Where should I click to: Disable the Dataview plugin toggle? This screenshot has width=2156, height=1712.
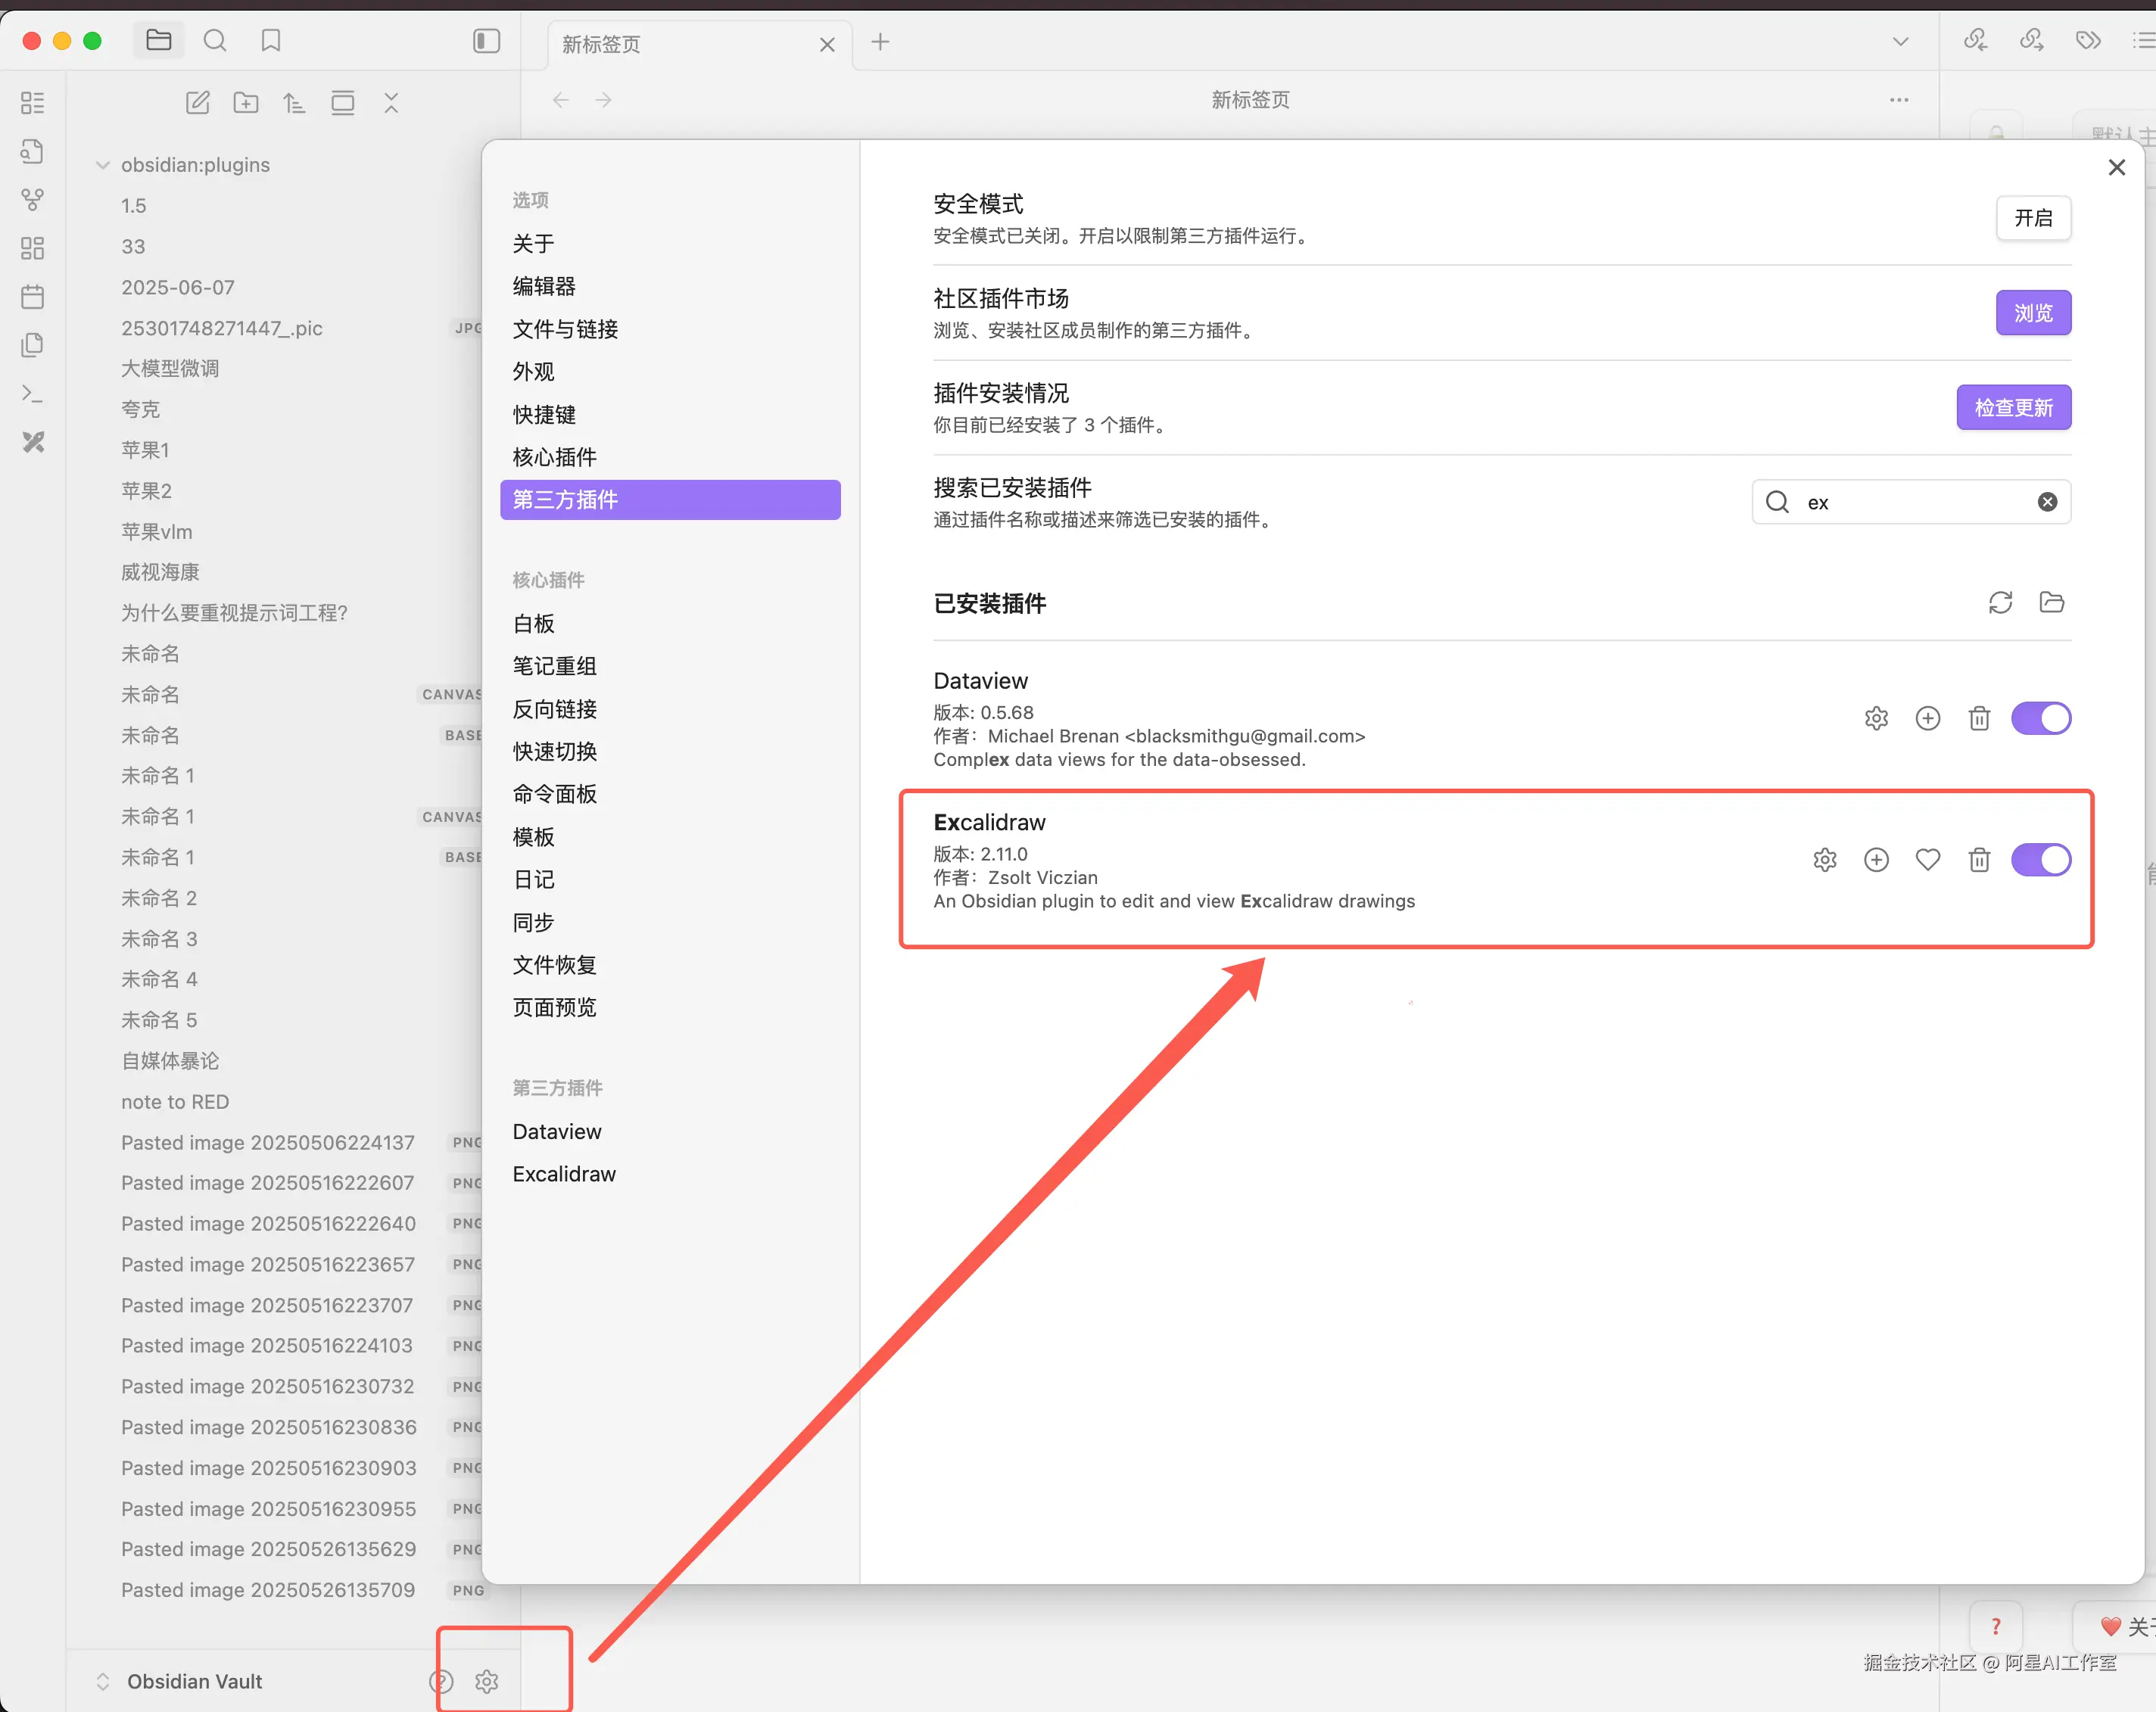click(2040, 718)
